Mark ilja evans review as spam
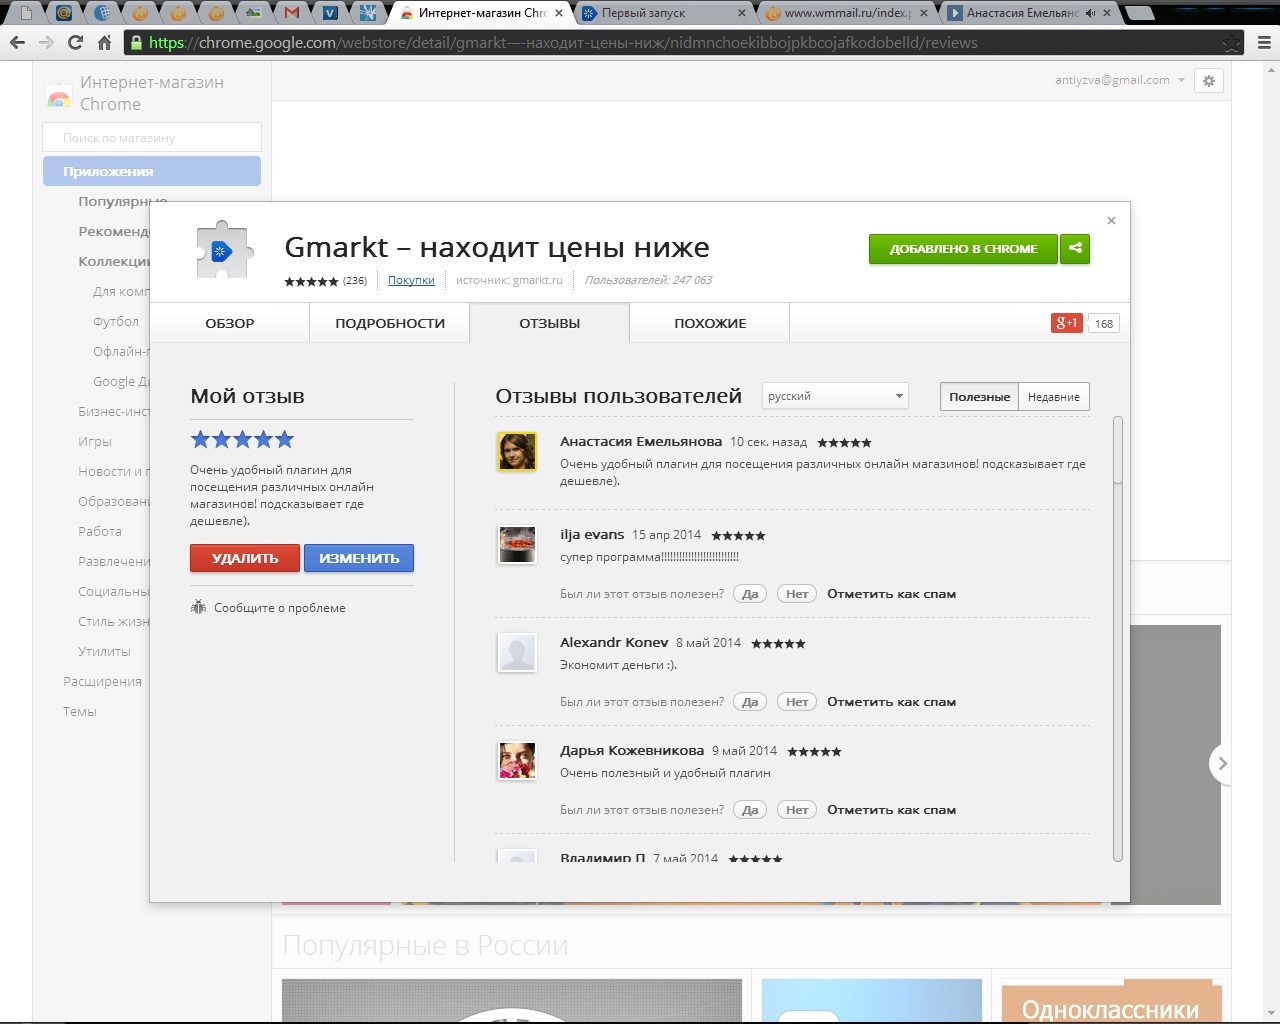The image size is (1280, 1024). tap(891, 594)
